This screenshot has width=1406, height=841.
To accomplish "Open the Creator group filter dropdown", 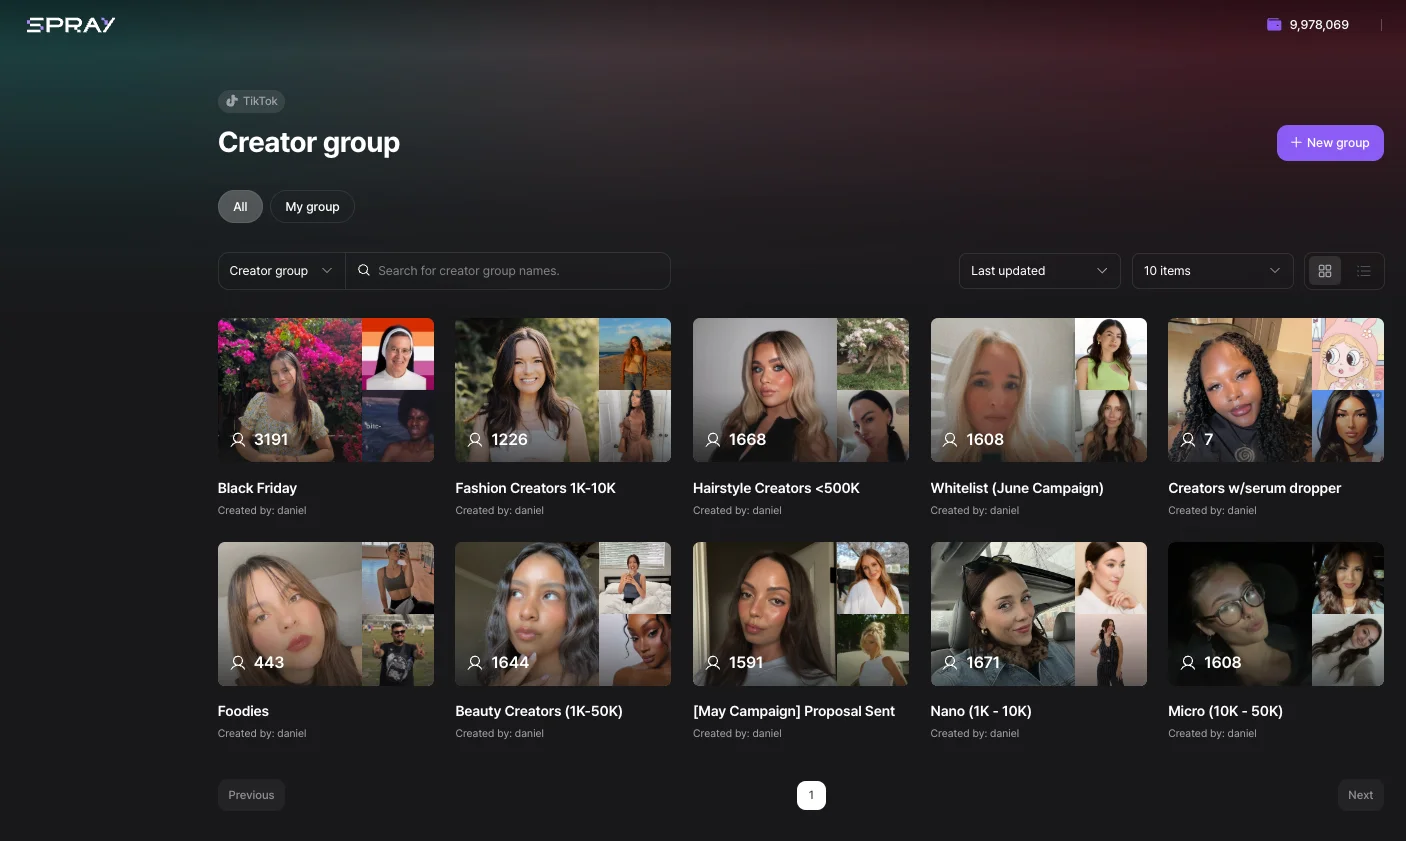I will click(x=282, y=271).
